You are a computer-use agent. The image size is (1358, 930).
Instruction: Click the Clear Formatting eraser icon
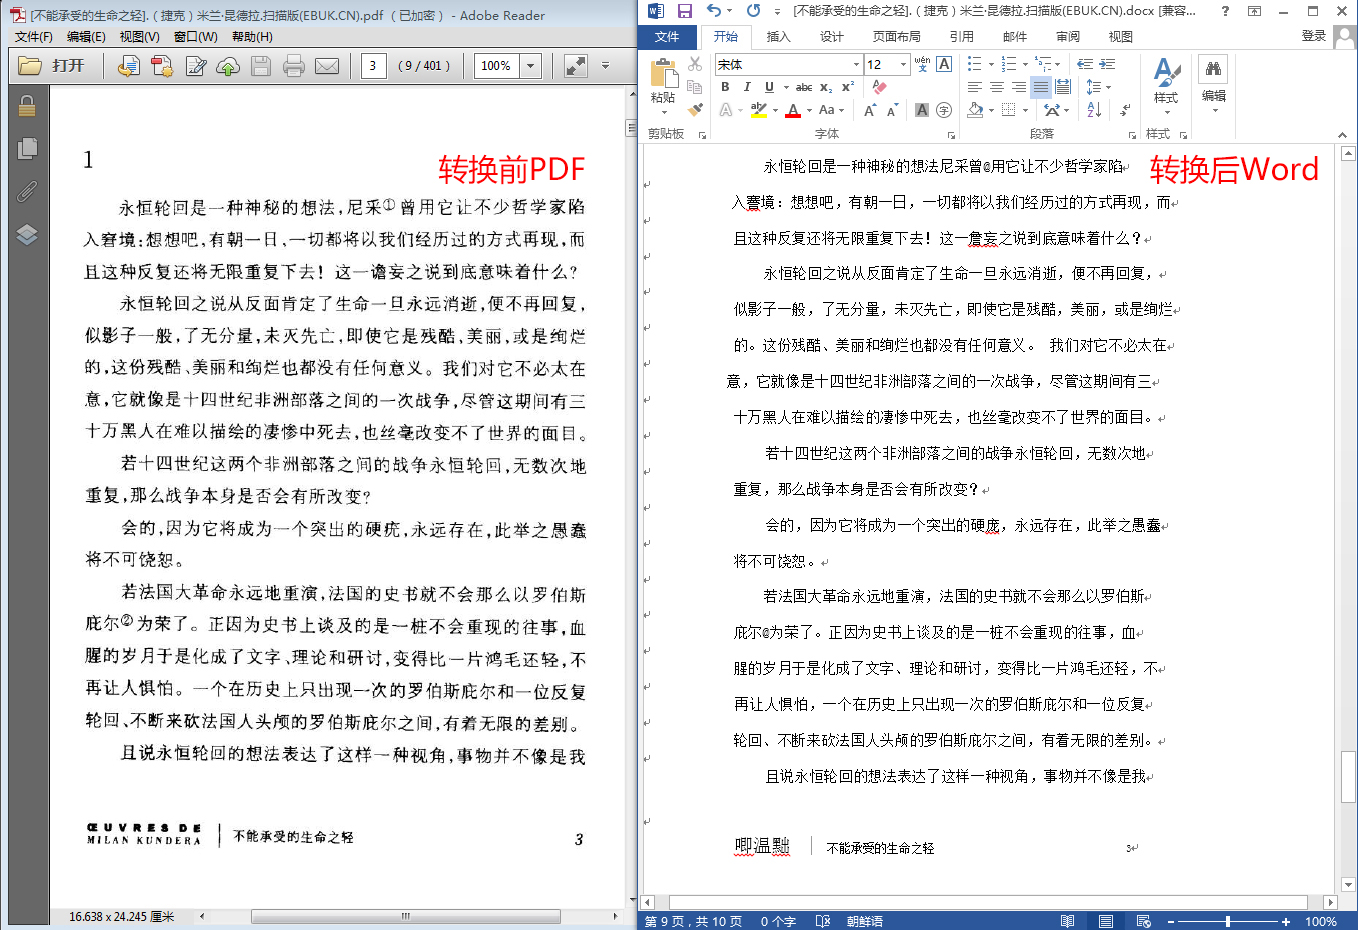(x=880, y=87)
